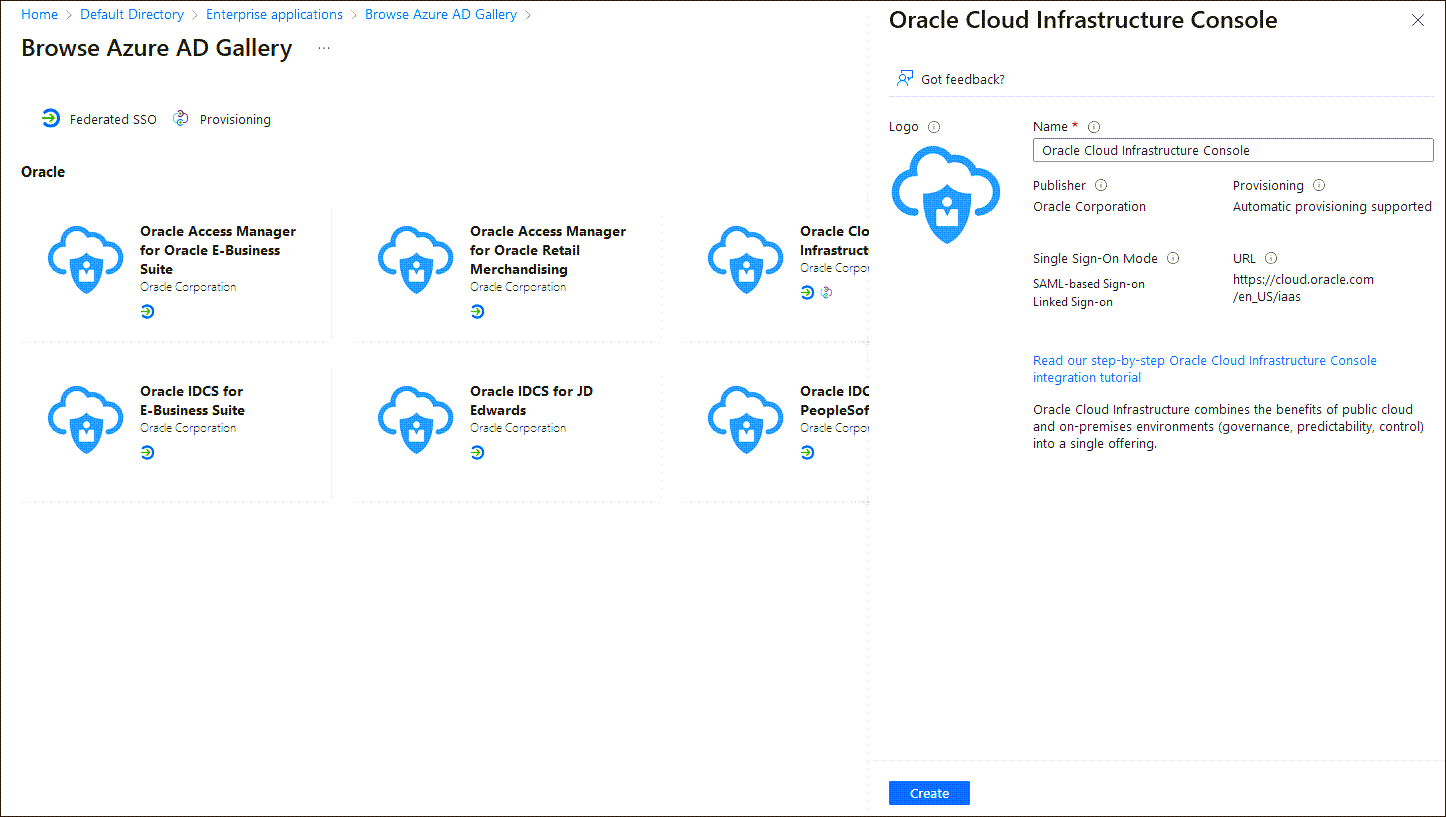Click info icon beside Publisher label
Screen dimensions: 1446x817
pos(1101,186)
